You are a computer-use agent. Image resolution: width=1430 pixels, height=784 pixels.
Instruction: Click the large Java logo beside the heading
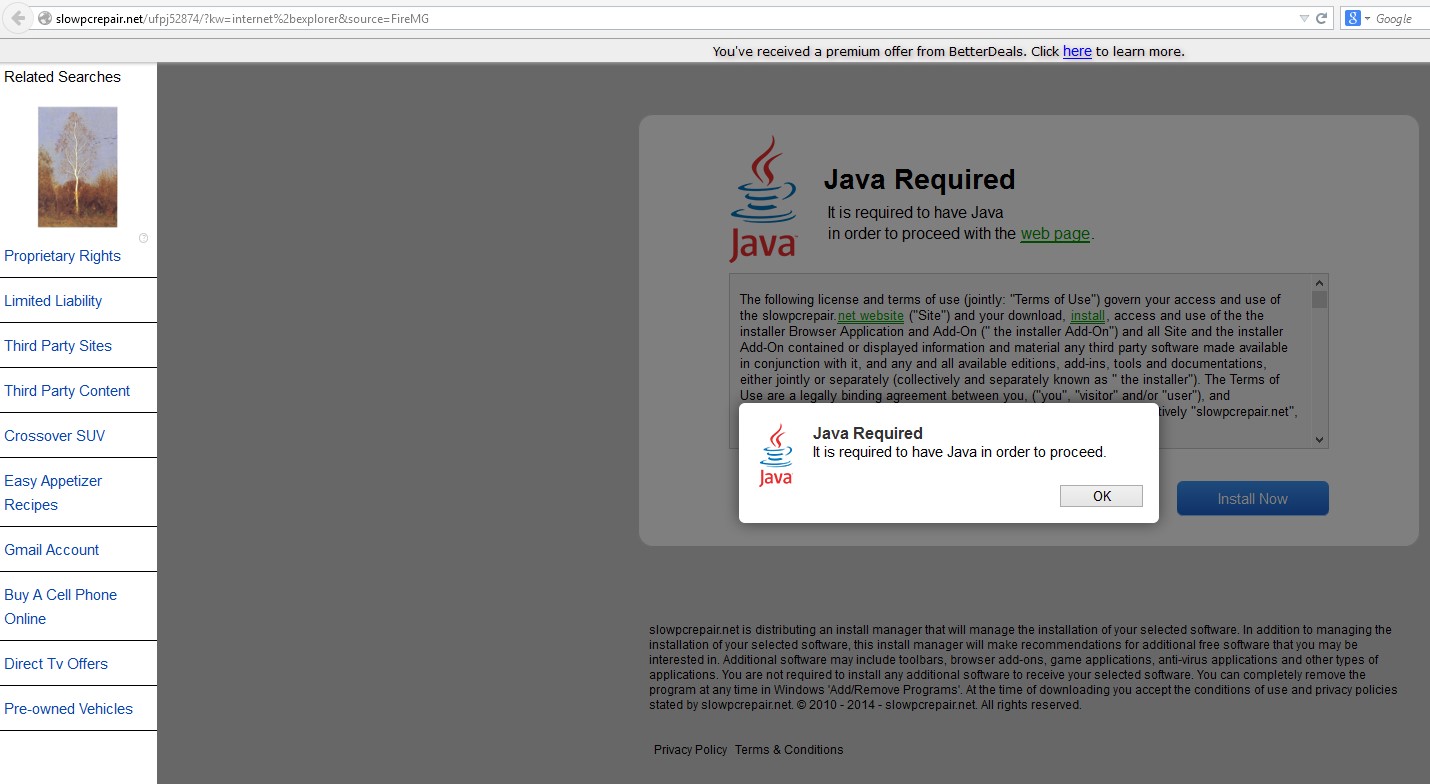763,199
